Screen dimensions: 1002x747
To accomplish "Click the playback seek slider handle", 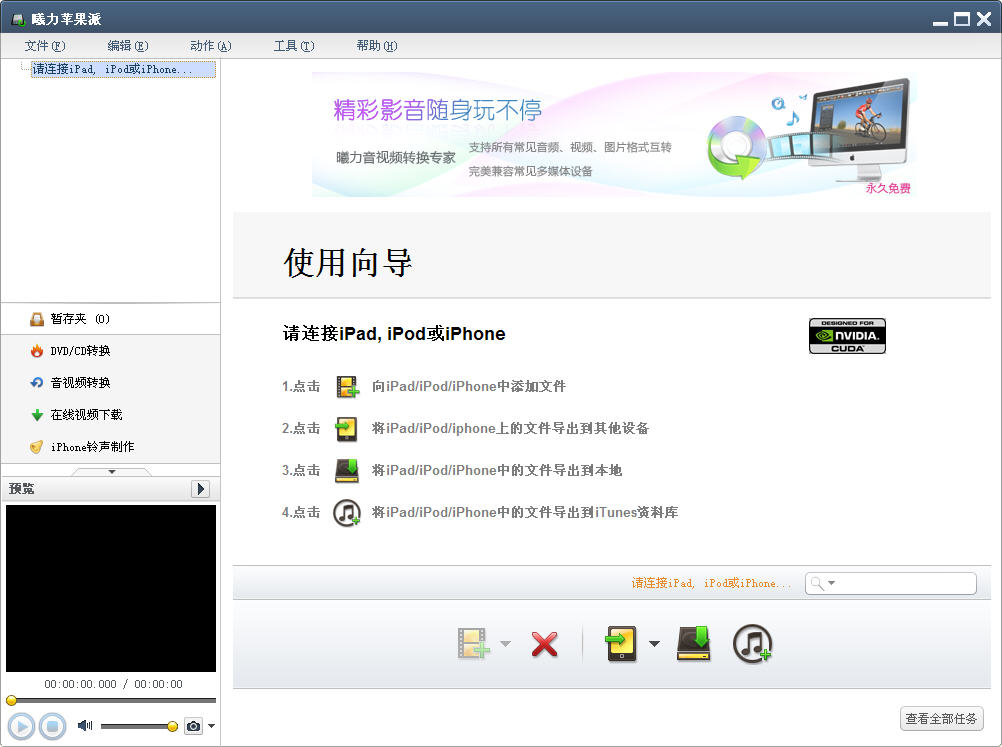I will pyautogui.click(x=12, y=700).
